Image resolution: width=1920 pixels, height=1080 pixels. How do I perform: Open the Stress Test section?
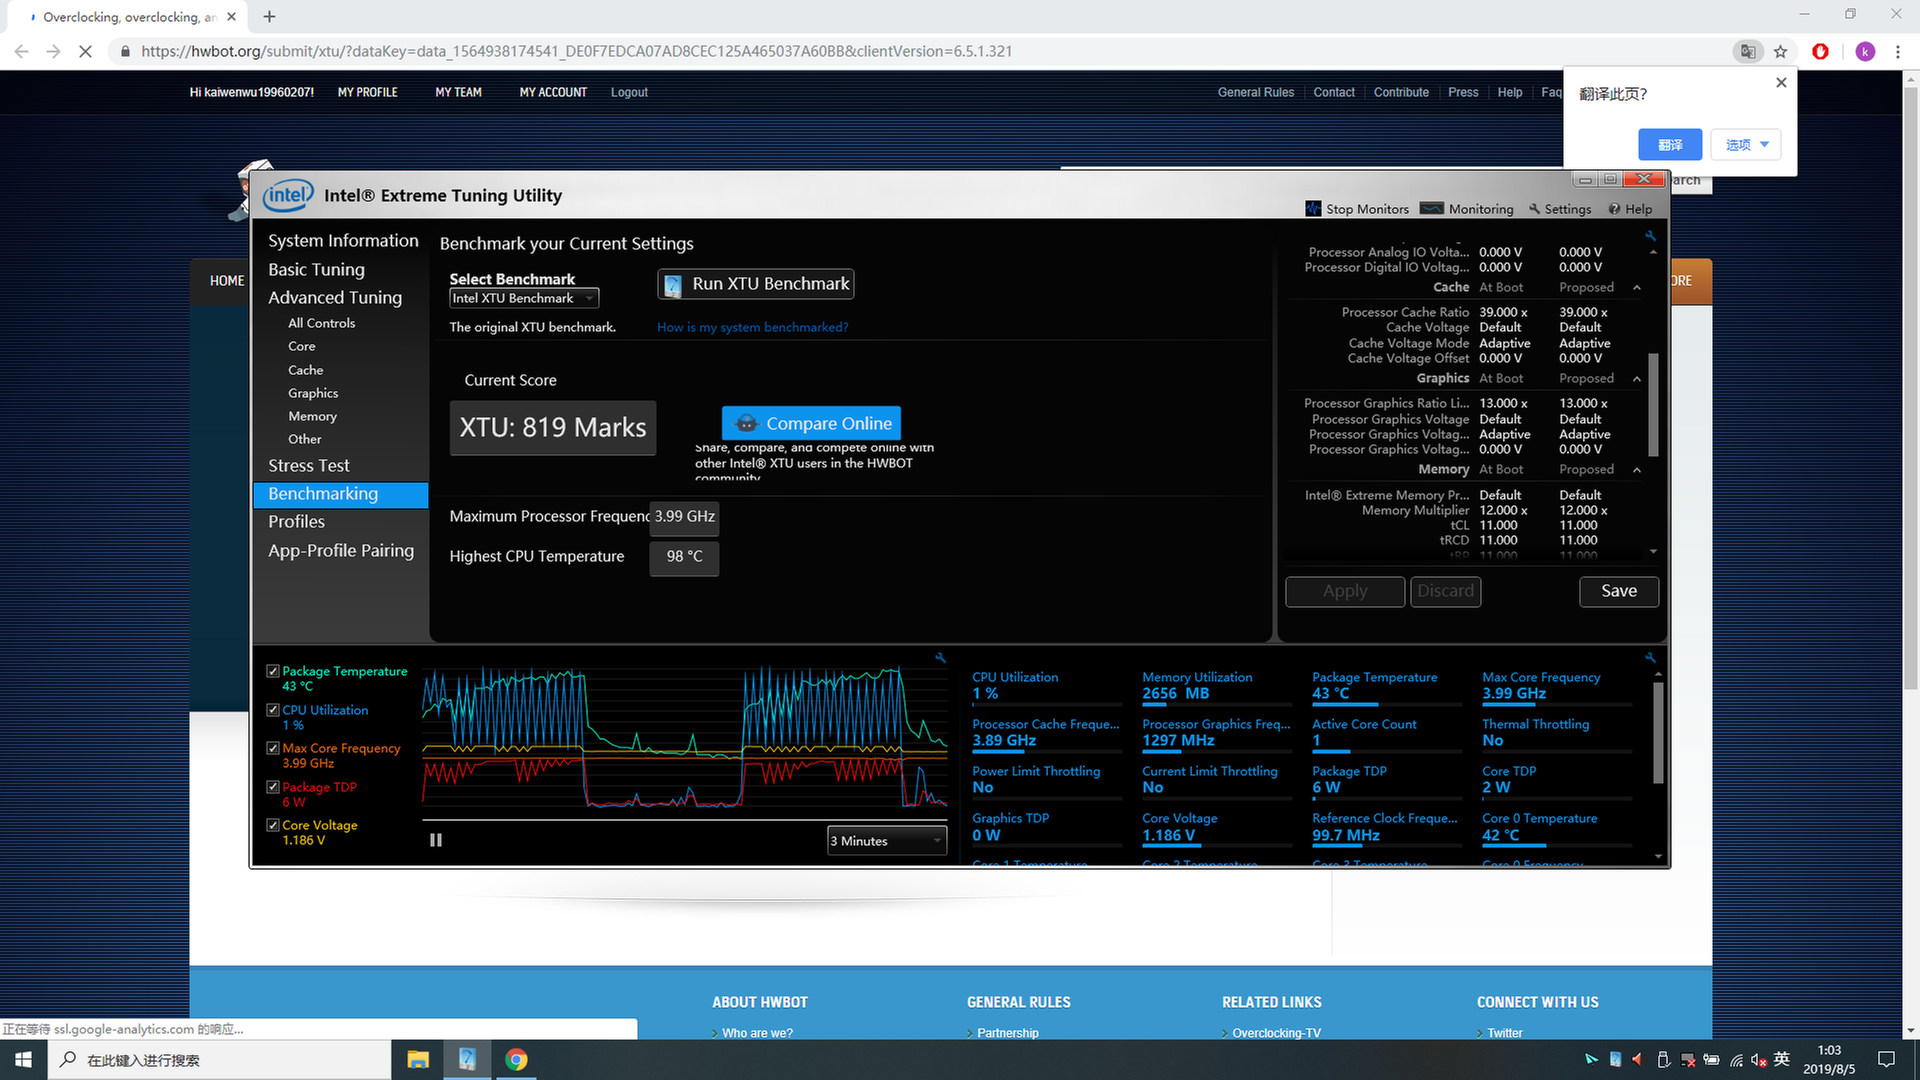click(x=309, y=466)
